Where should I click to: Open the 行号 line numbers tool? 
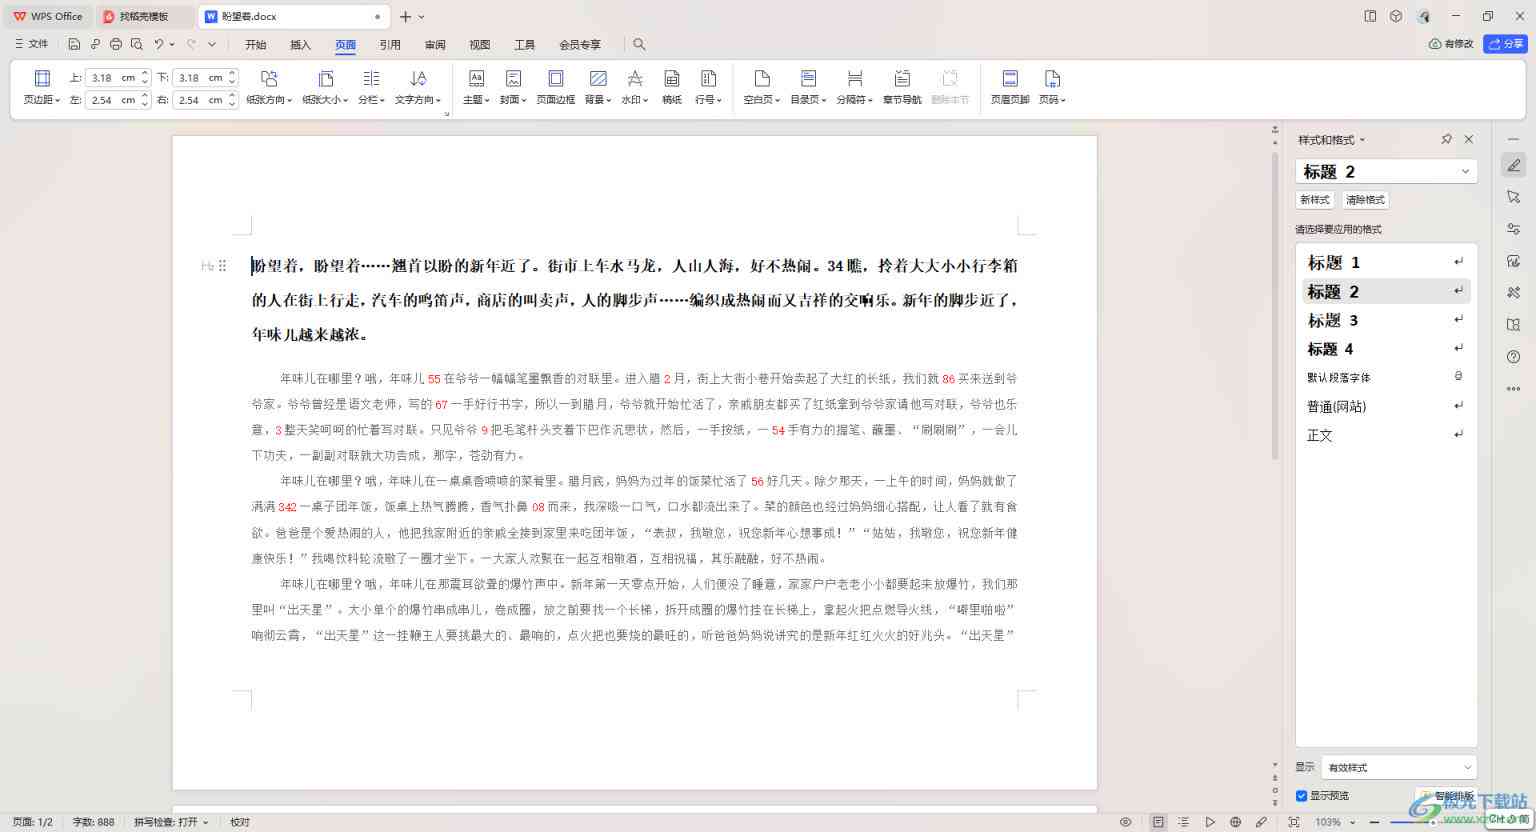click(708, 87)
